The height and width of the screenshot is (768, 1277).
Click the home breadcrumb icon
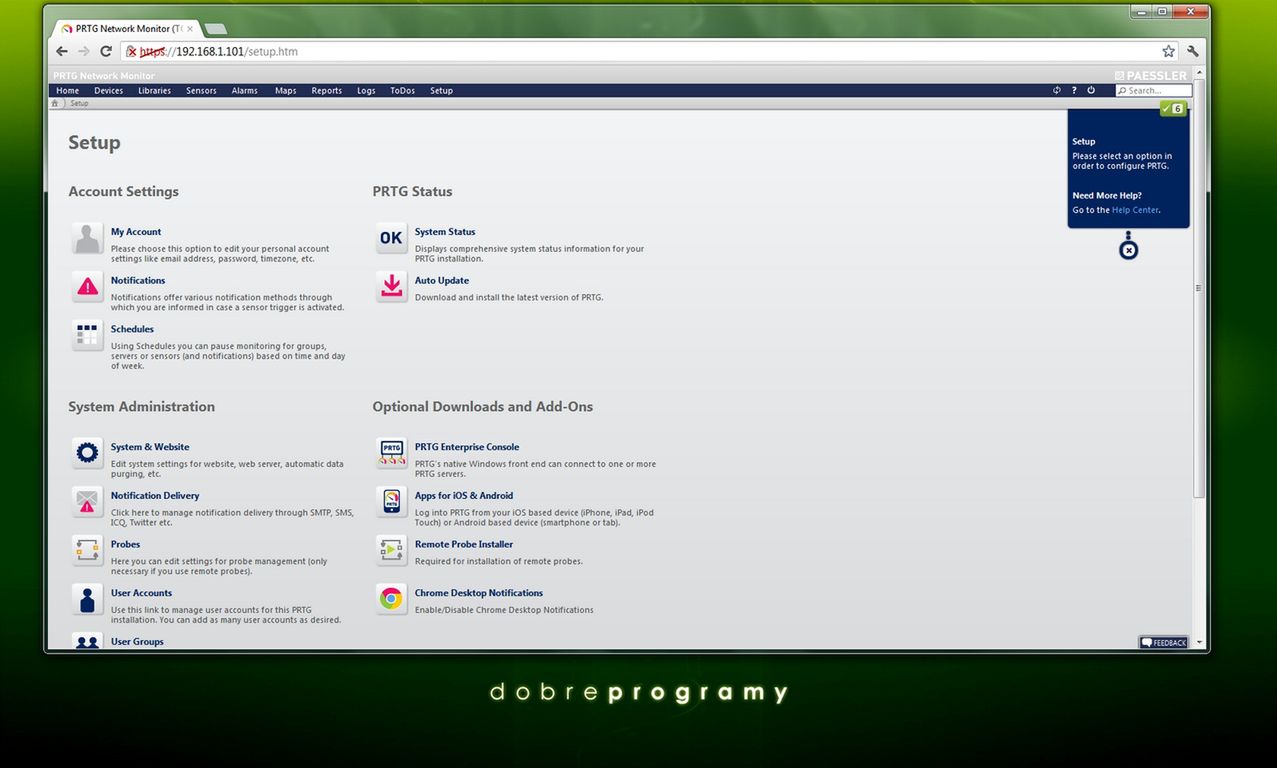(55, 103)
